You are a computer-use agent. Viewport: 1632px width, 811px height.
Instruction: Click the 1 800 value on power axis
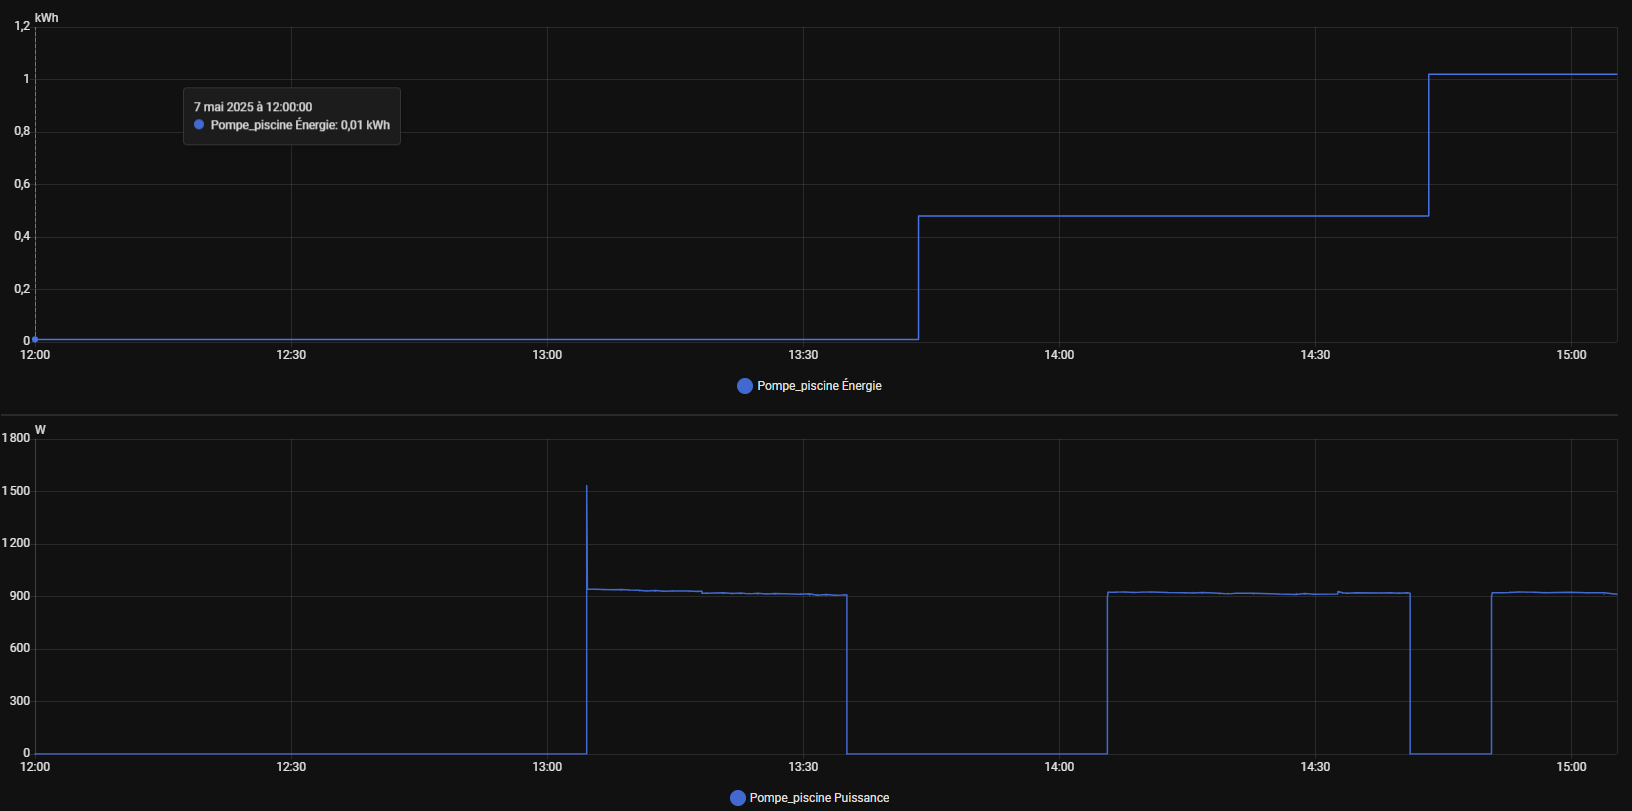click(x=16, y=438)
